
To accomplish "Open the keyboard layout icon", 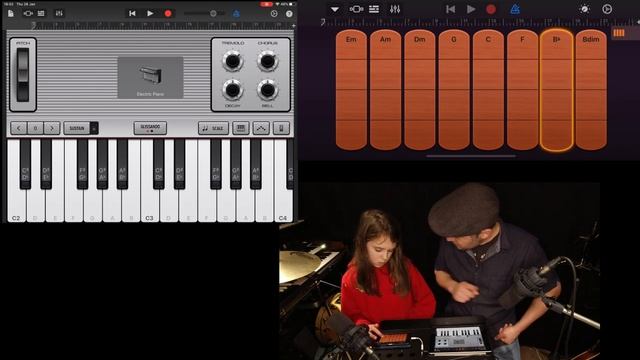I will coord(241,128).
